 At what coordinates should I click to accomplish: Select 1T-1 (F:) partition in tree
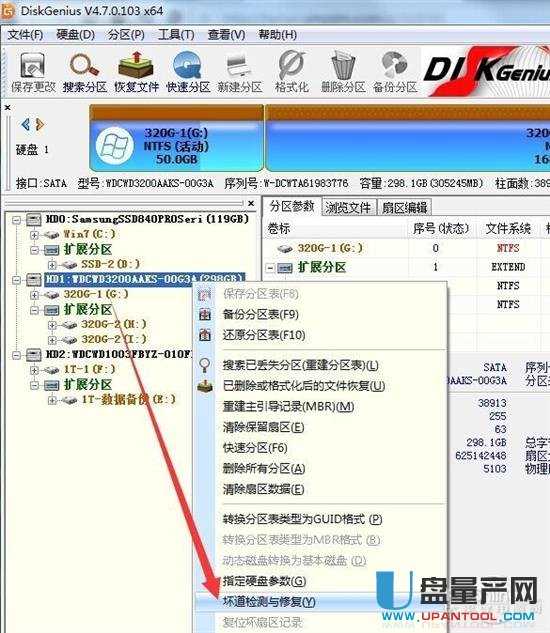pos(89,369)
